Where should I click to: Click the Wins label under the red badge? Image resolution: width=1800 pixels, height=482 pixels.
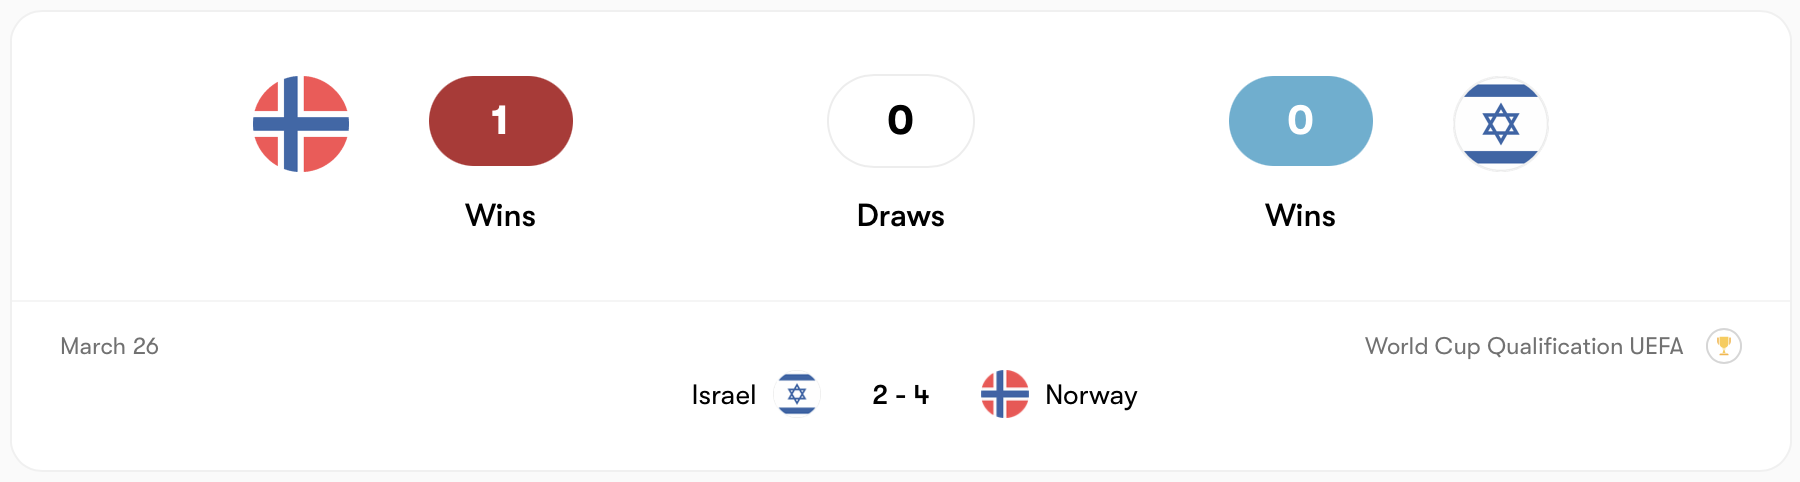pyautogui.click(x=500, y=216)
